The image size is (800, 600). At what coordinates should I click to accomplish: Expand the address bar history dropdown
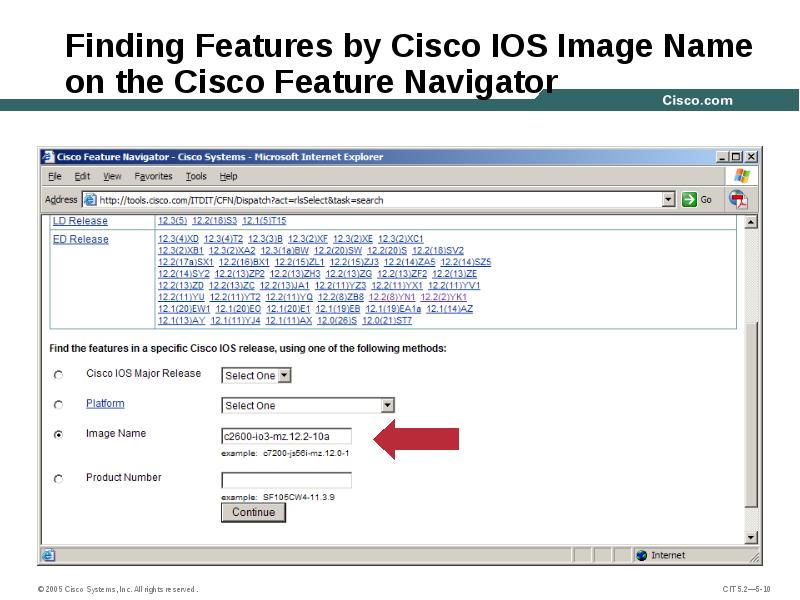click(x=668, y=199)
